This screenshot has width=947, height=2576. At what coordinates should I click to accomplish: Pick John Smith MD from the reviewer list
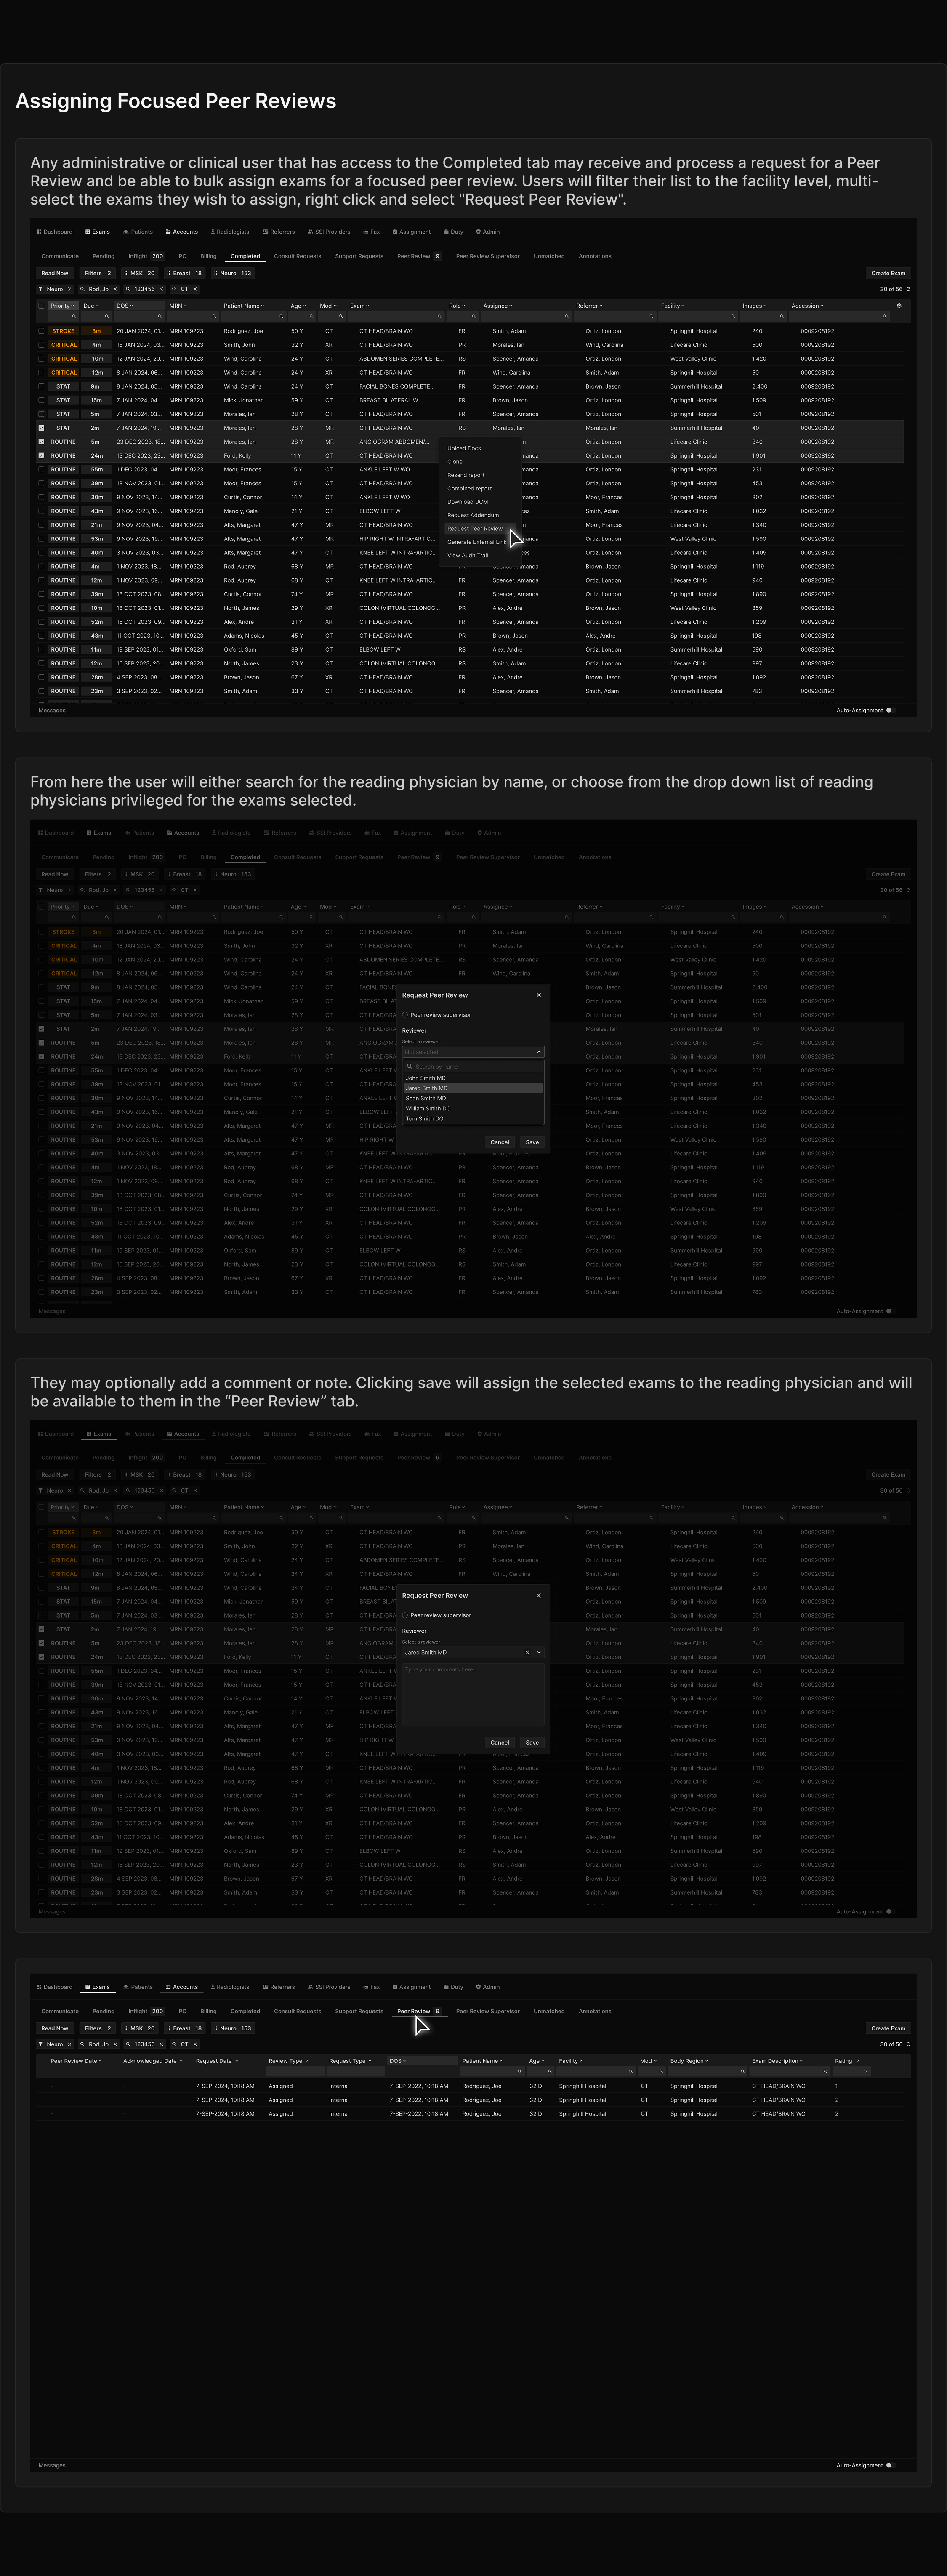click(473, 1078)
